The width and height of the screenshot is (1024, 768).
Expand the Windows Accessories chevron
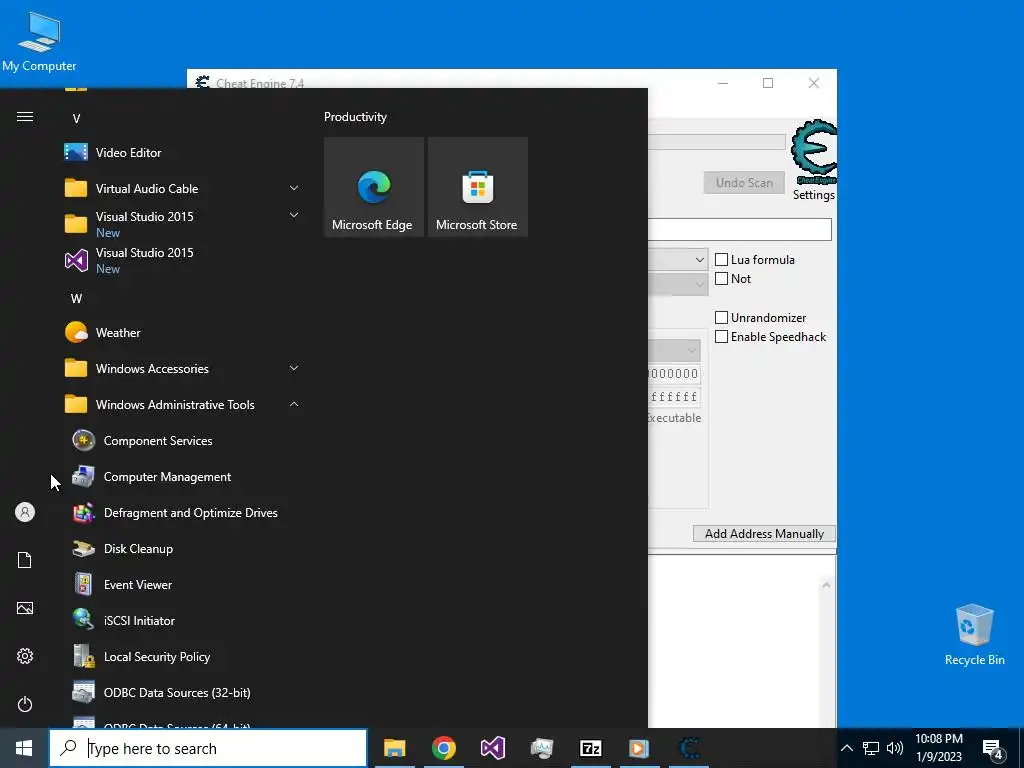pyautogui.click(x=294, y=368)
